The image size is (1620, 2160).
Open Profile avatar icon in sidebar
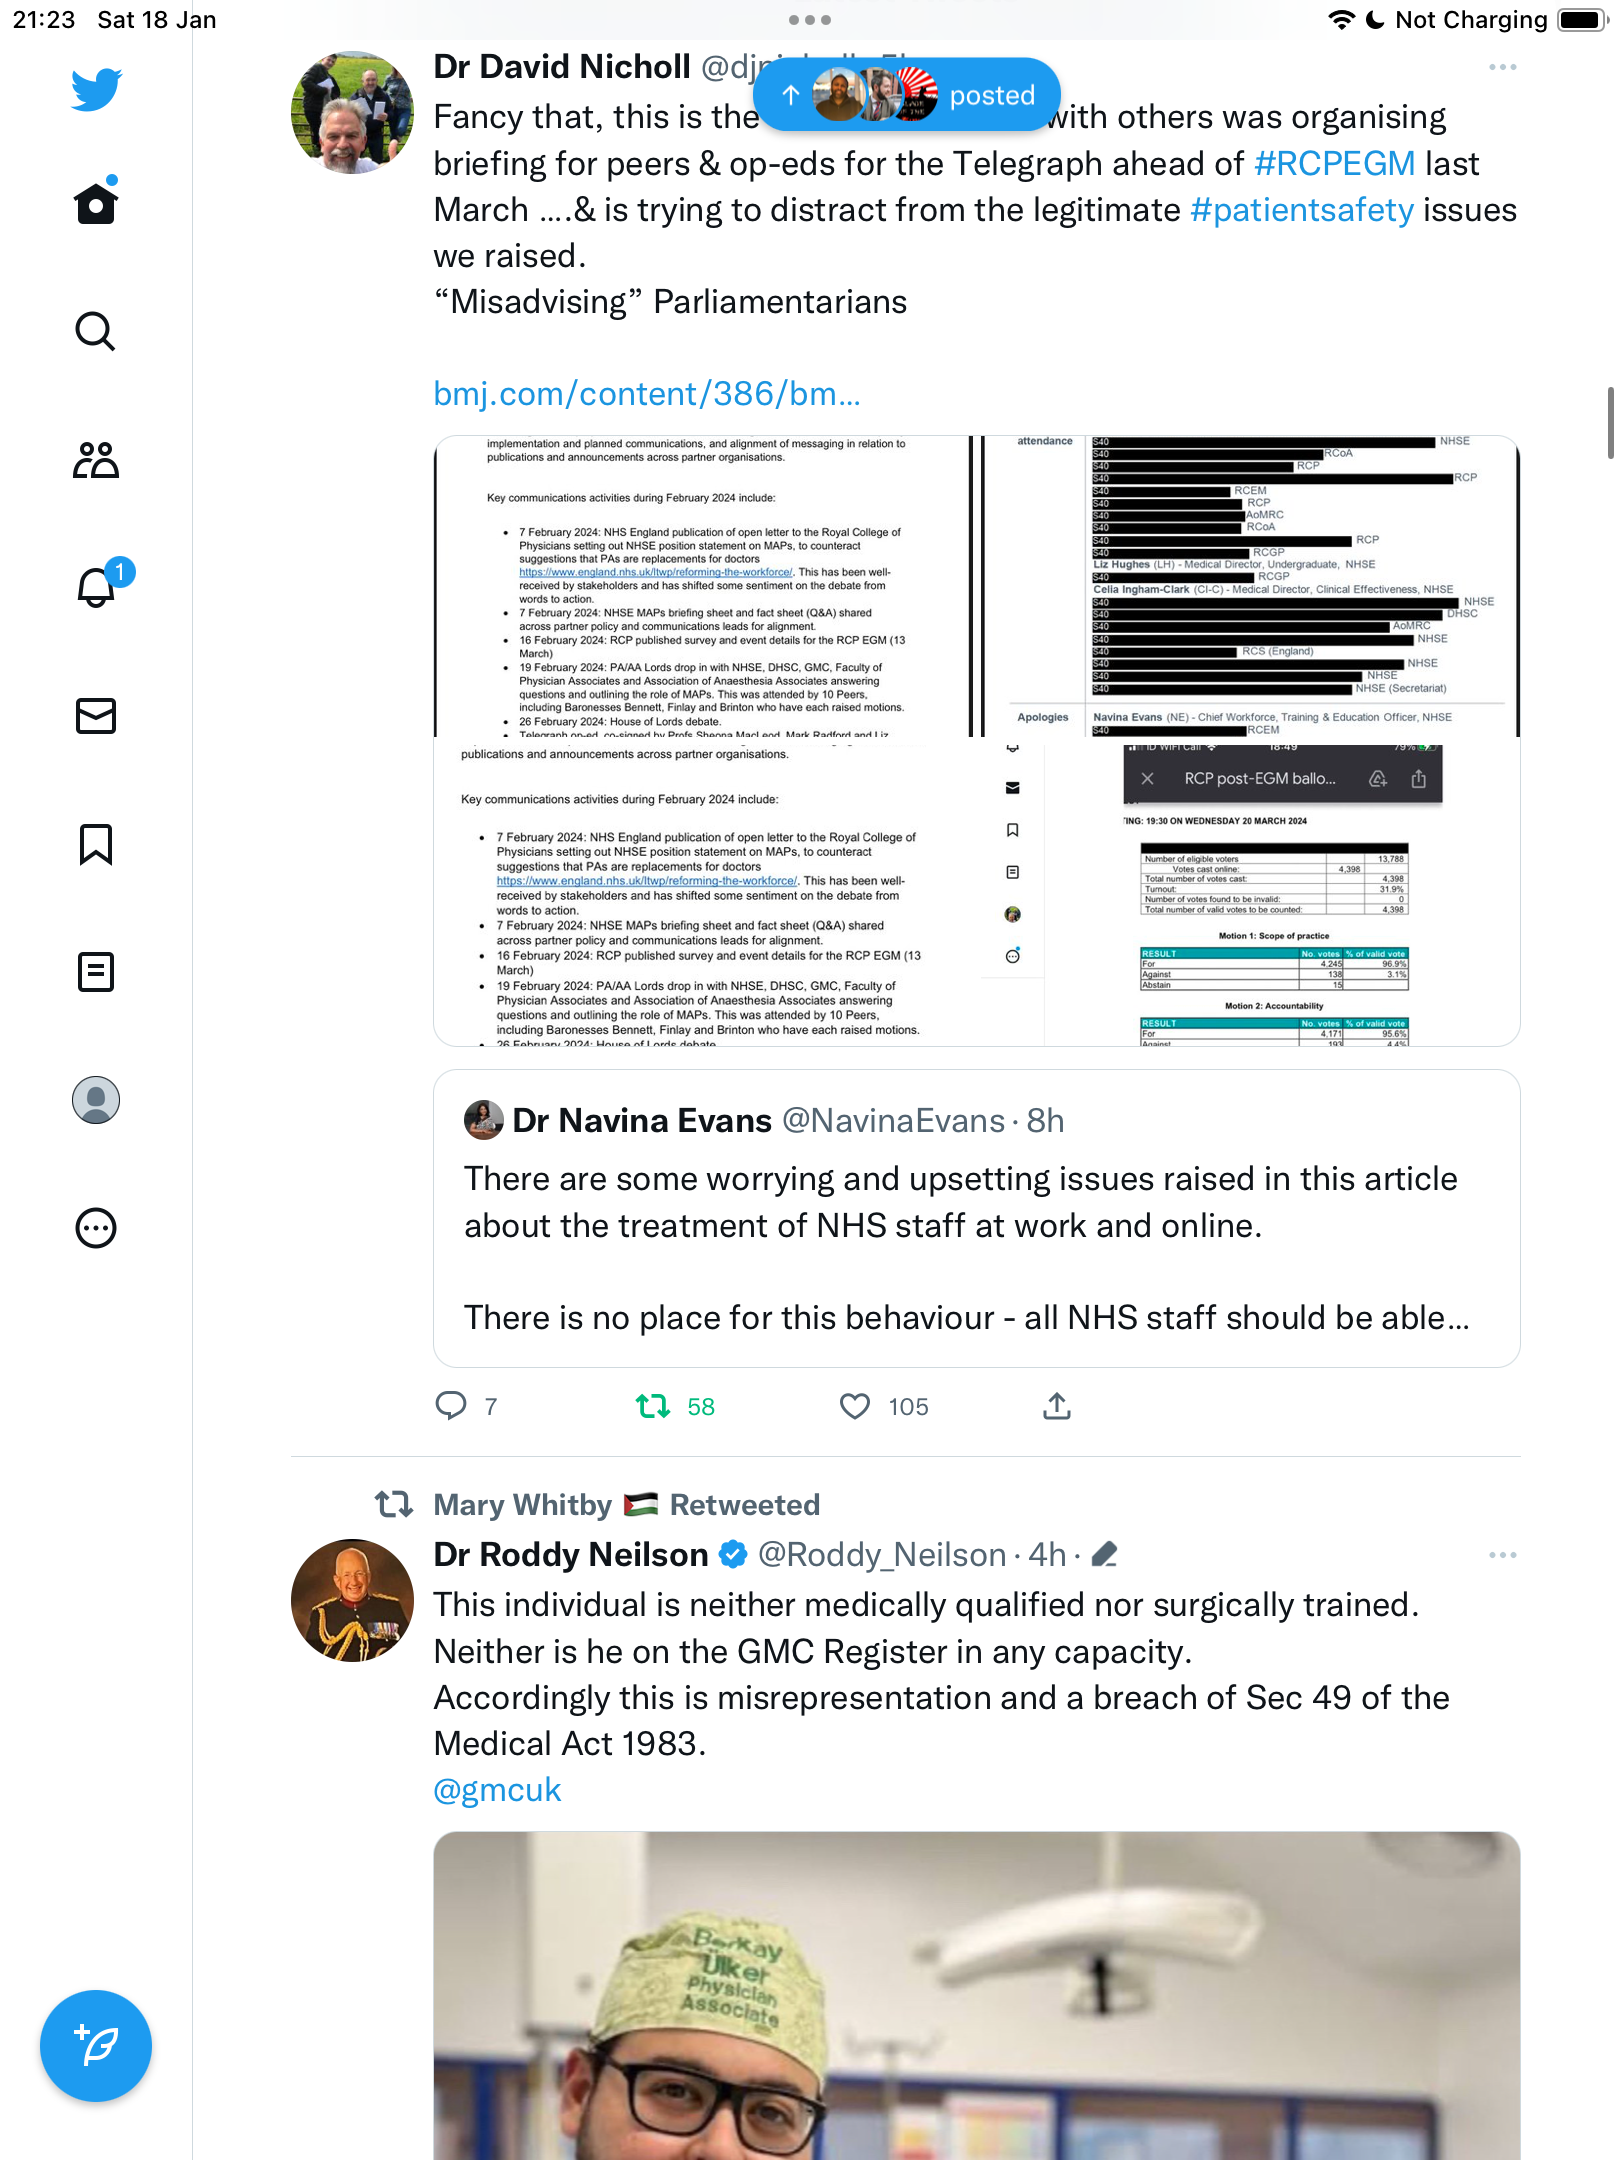[x=96, y=1100]
